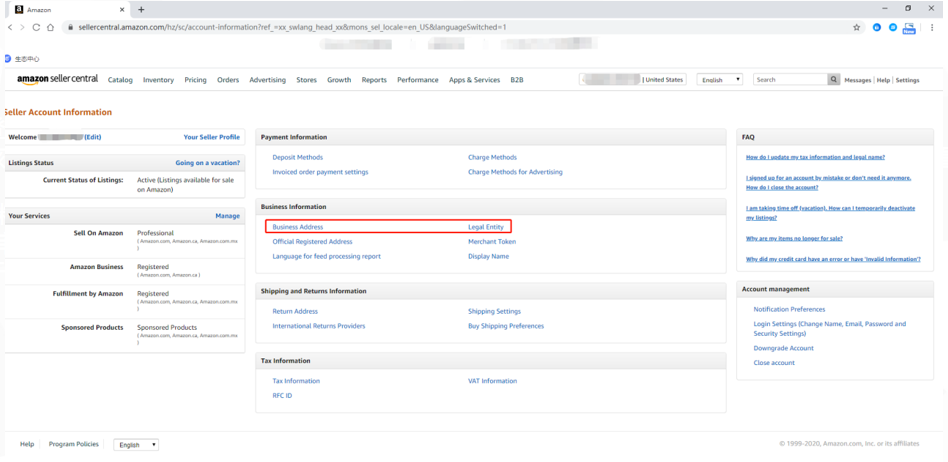Open Buy Shipping Preferences

pyautogui.click(x=506, y=326)
